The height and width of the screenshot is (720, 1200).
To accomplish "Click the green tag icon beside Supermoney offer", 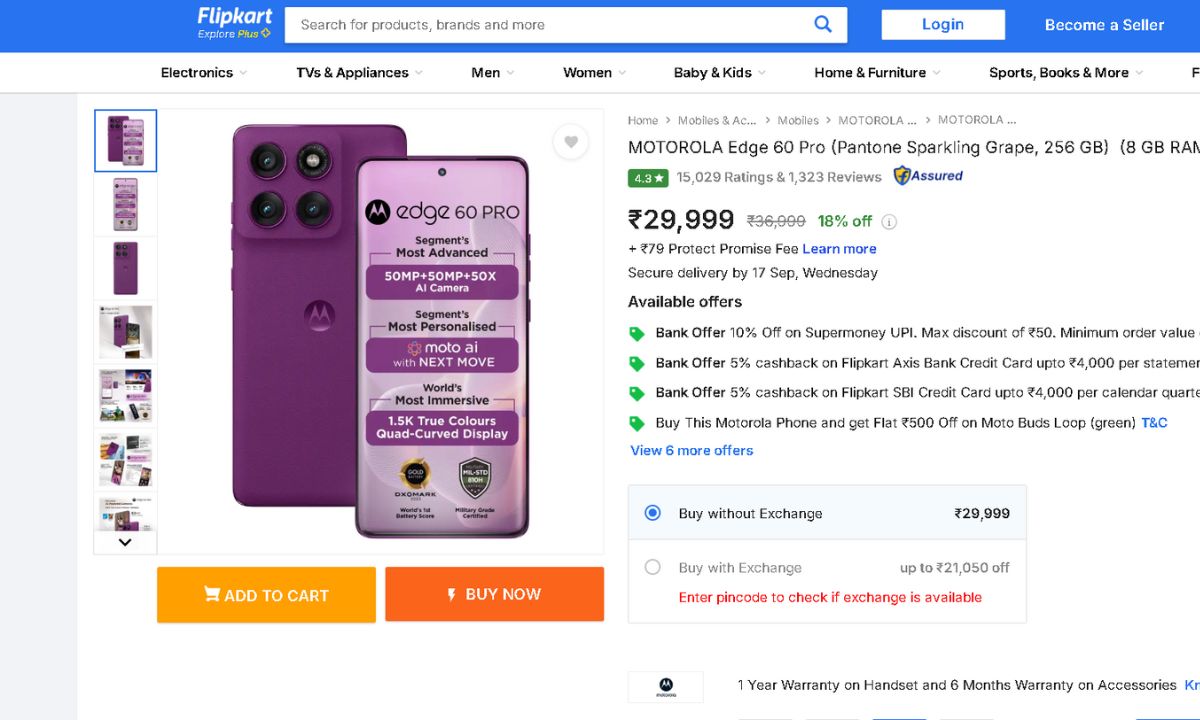I will tap(636, 334).
